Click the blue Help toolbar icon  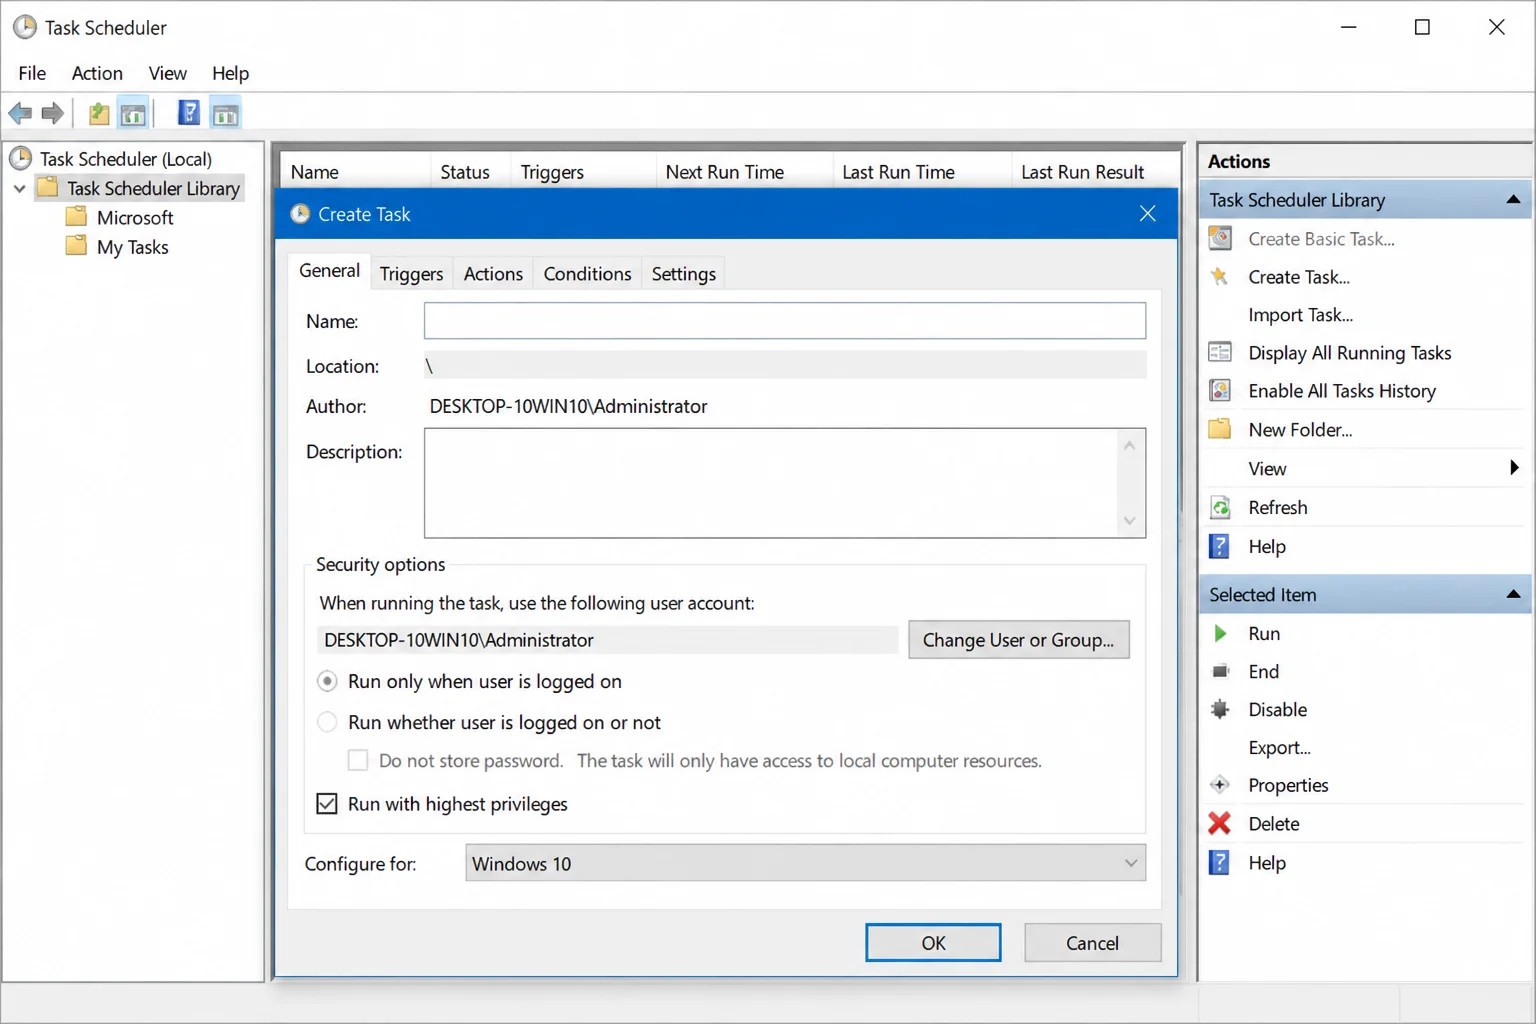coord(188,113)
